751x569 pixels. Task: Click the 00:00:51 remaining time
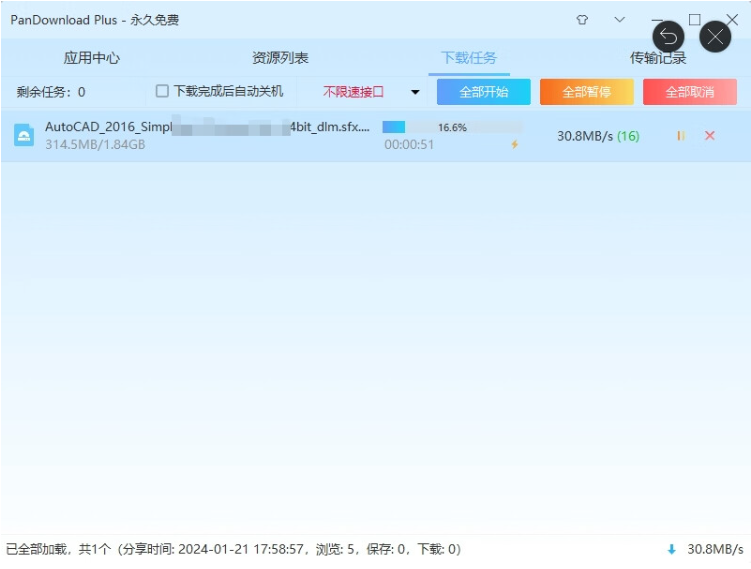(409, 145)
